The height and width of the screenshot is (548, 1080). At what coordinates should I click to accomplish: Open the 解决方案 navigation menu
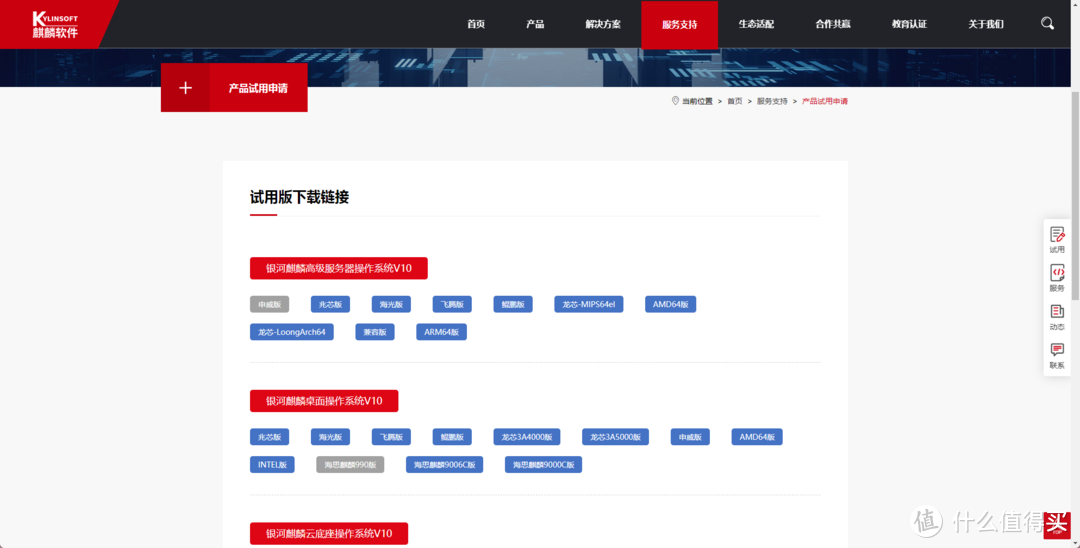pos(603,24)
